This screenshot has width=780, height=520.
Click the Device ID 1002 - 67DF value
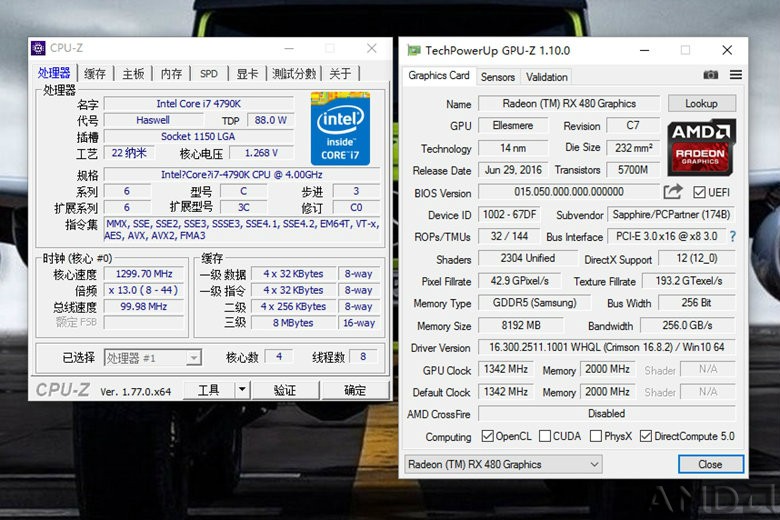click(x=510, y=214)
